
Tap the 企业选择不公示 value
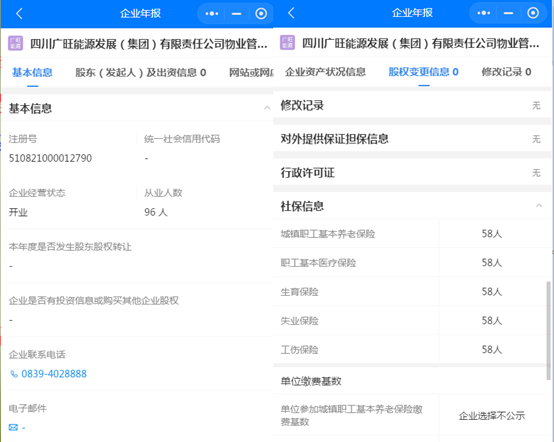[x=492, y=416]
